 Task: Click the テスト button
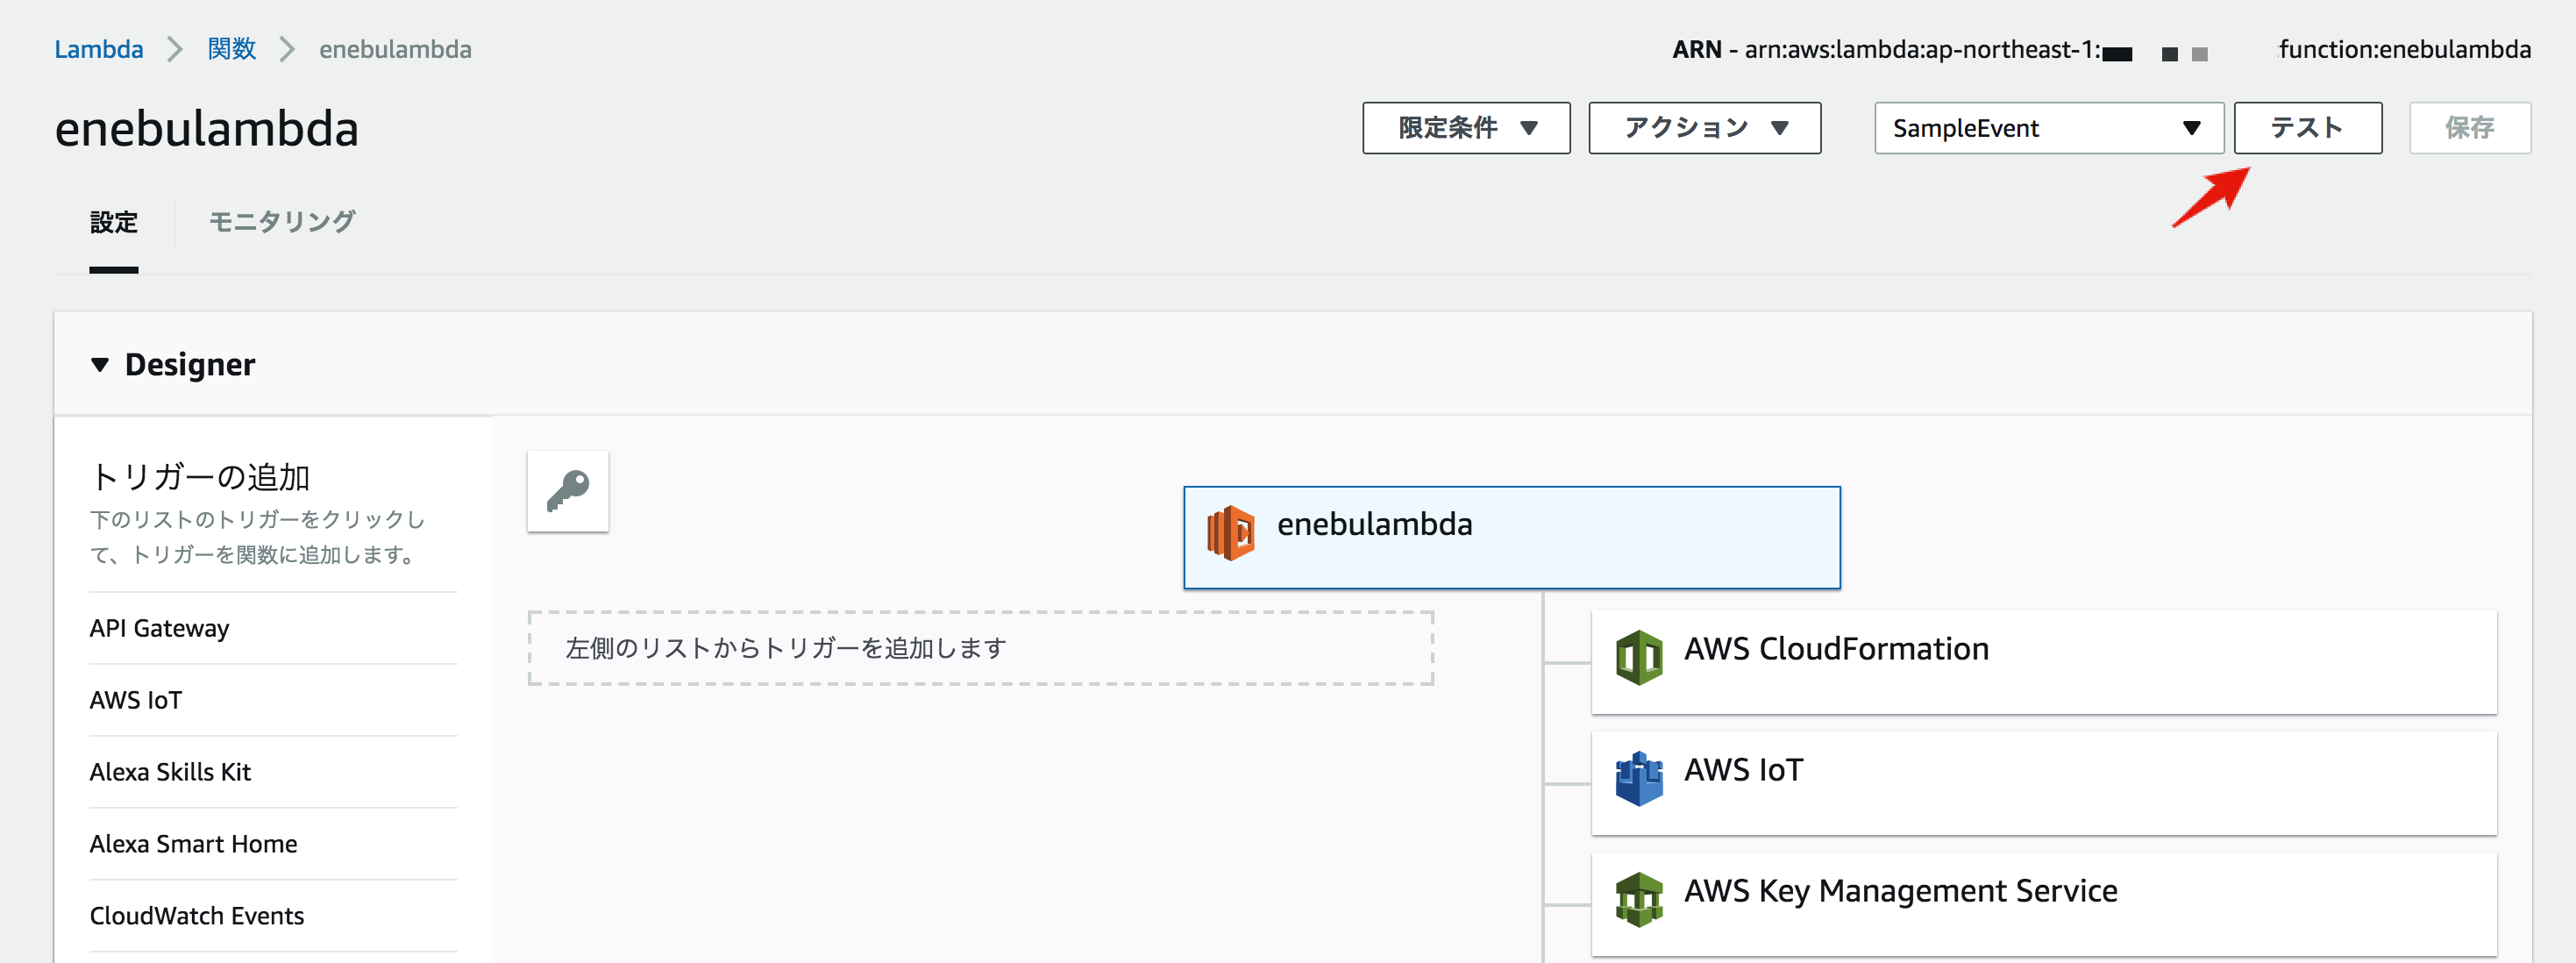click(2307, 128)
